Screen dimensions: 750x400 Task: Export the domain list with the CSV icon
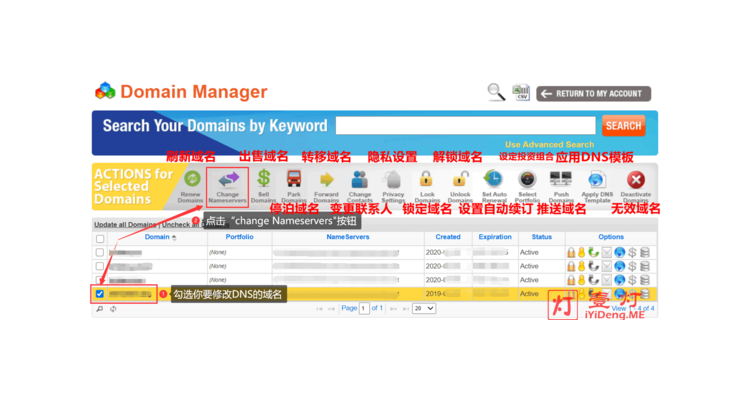521,92
